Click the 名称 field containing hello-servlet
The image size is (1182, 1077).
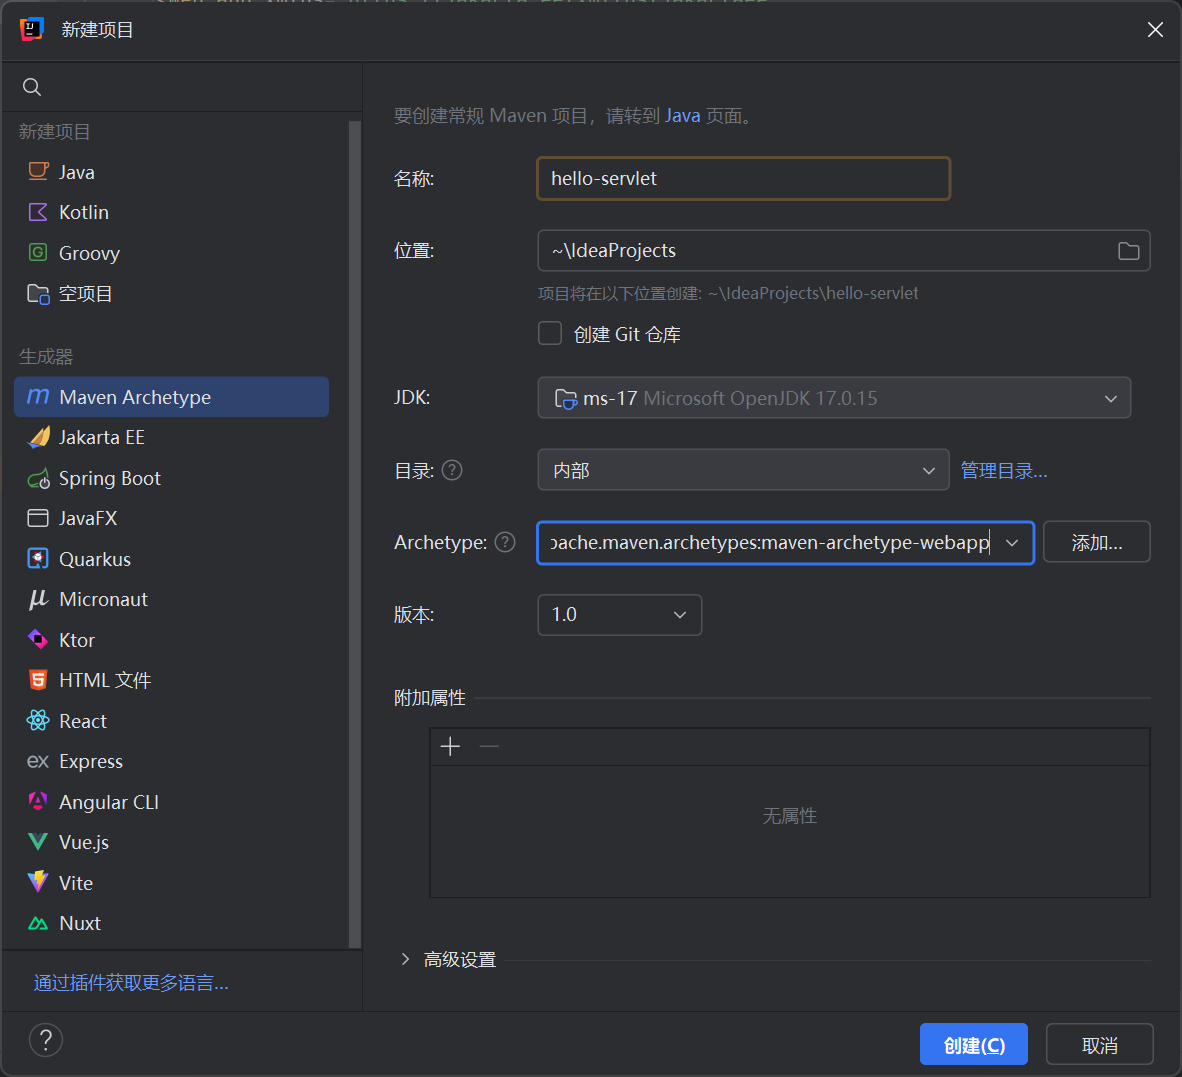743,178
